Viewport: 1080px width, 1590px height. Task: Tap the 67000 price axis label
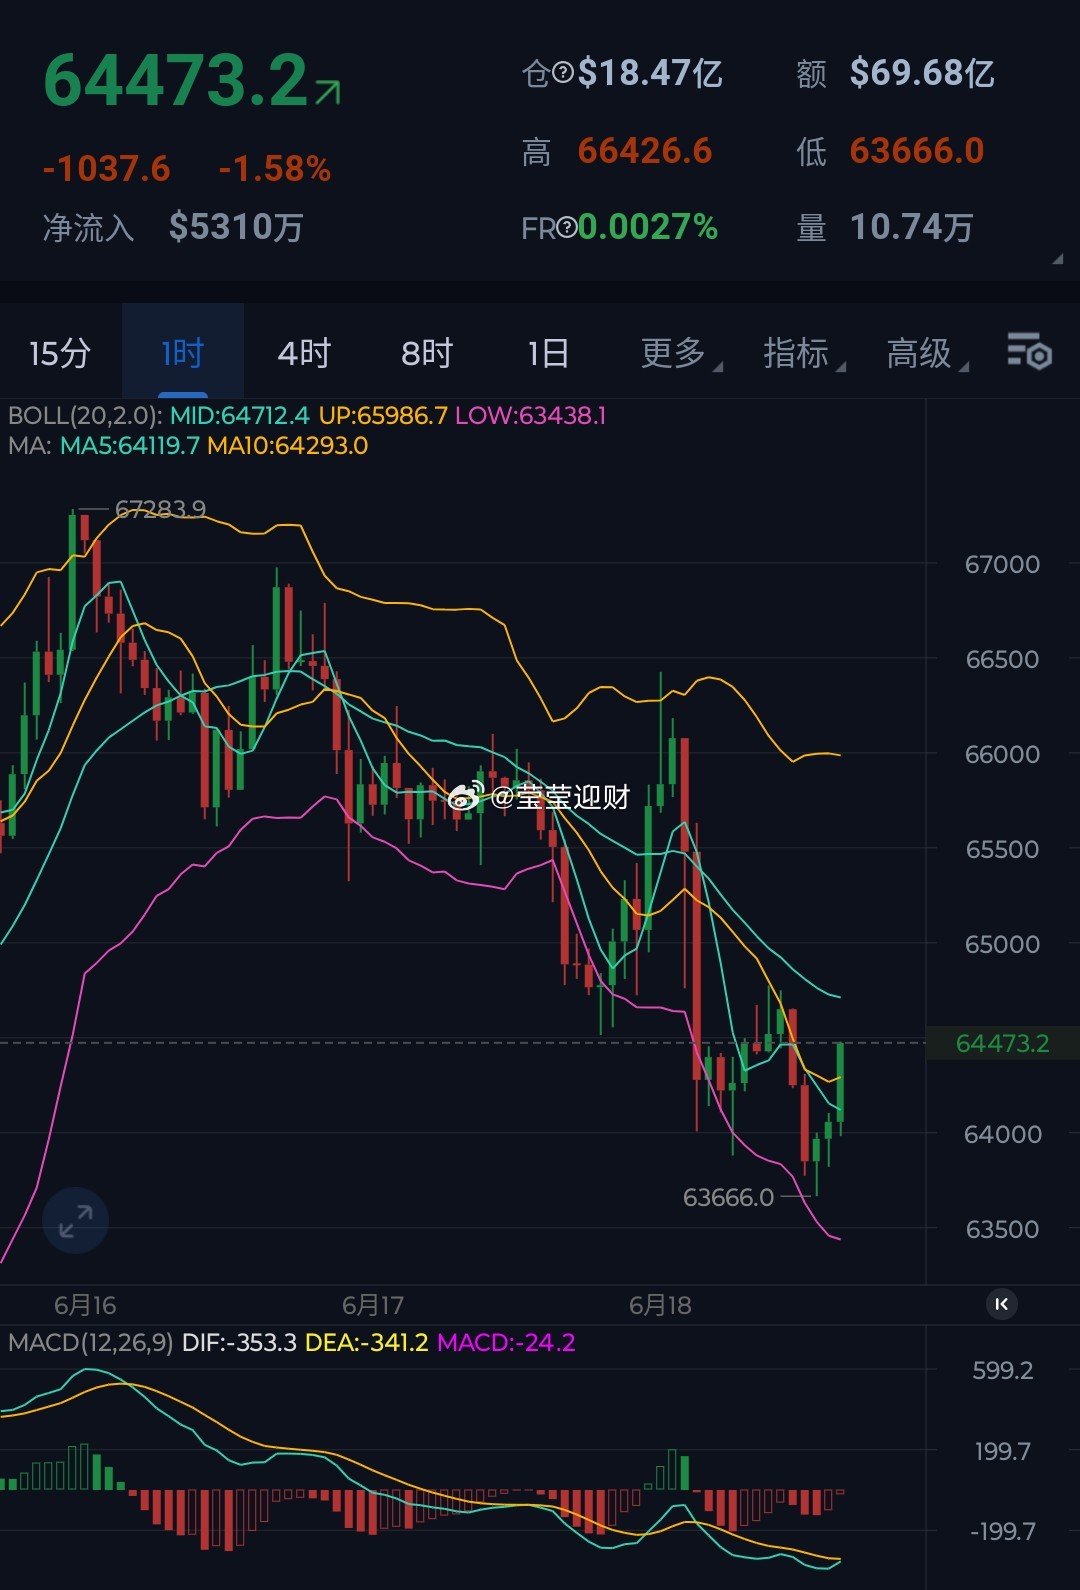point(1002,564)
